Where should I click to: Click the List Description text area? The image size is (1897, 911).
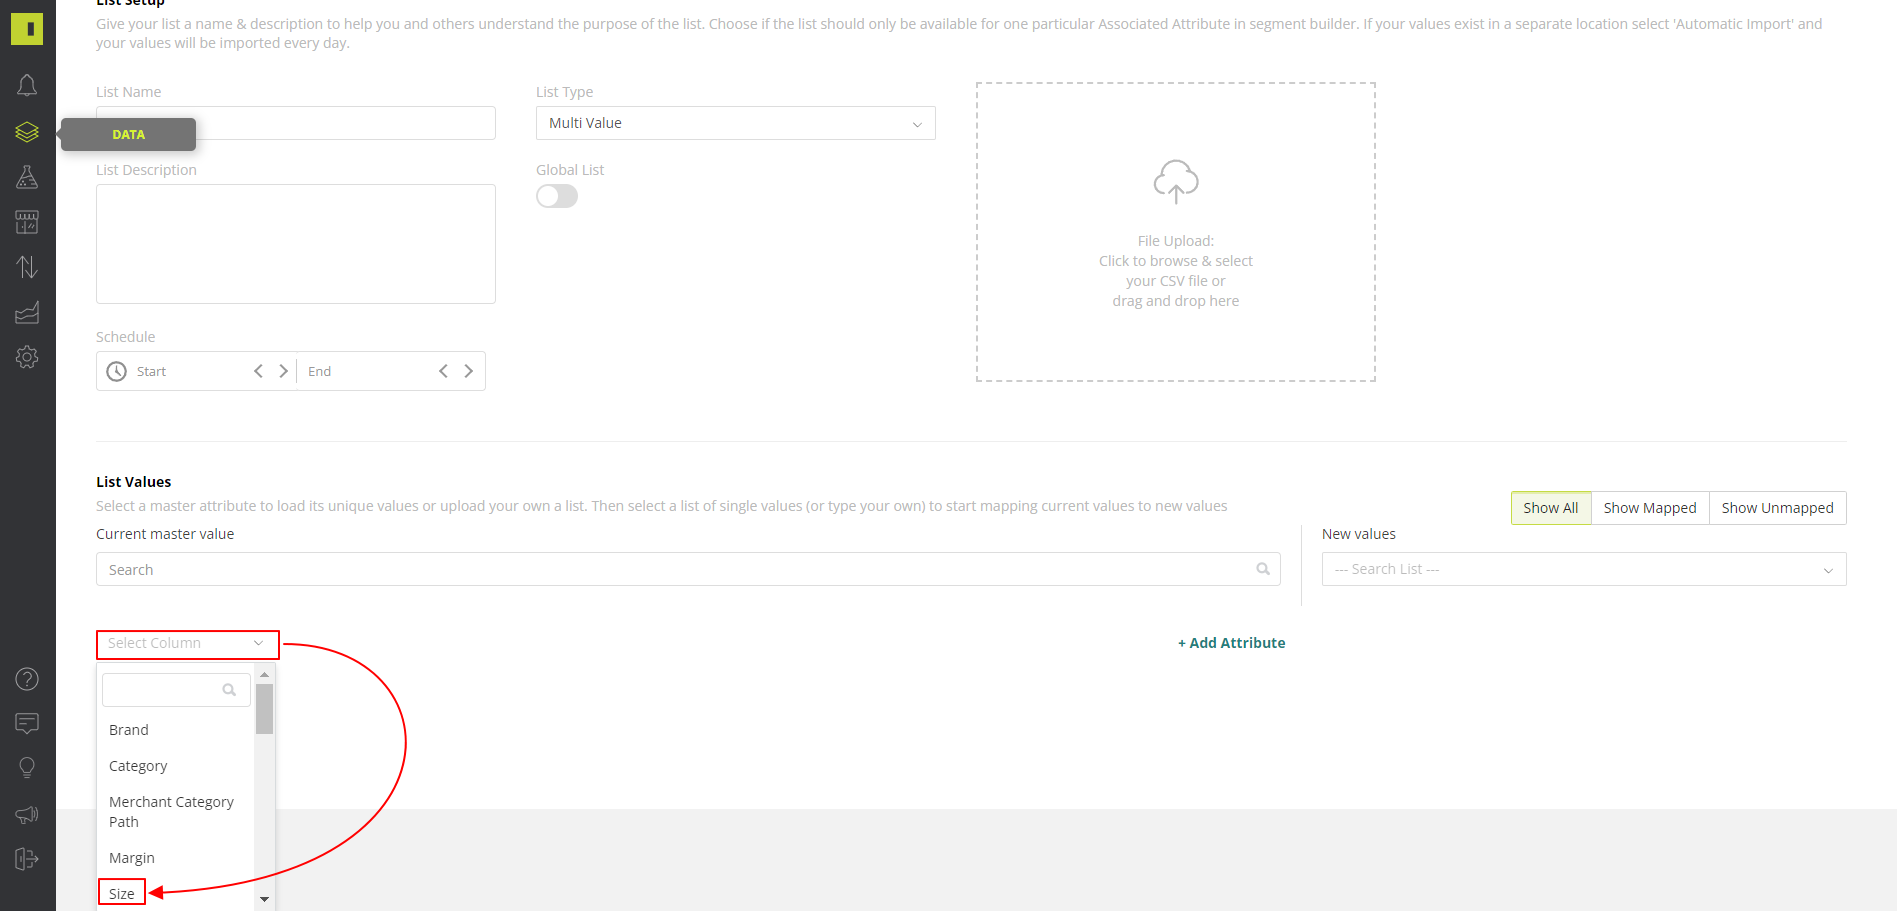pyautogui.click(x=296, y=244)
